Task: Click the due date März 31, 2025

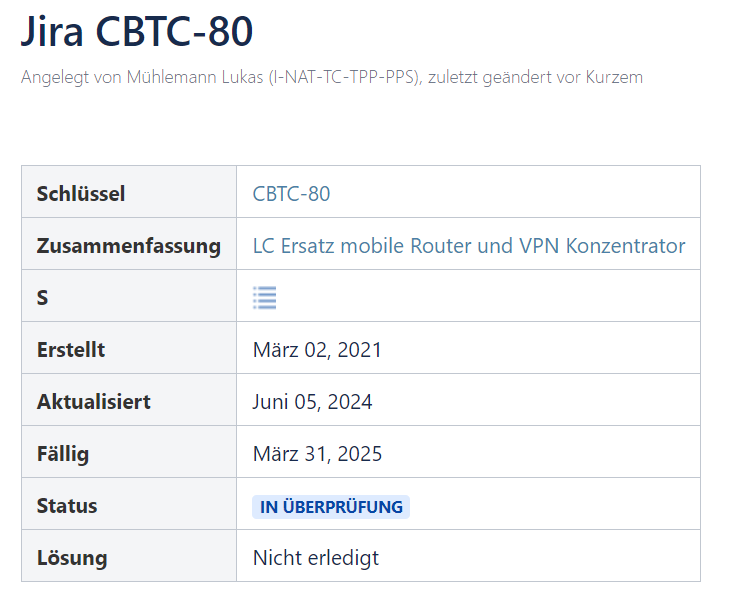Action: (317, 454)
